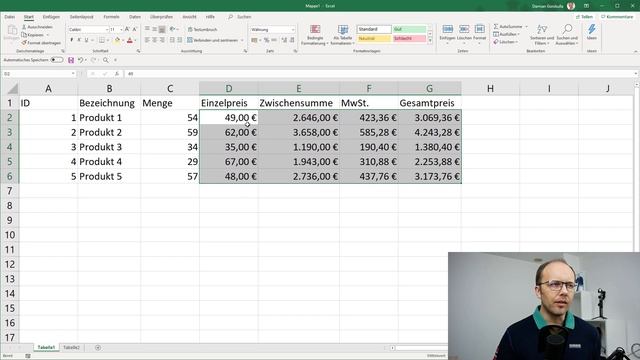Click the accounting number format icon
Viewport: 640px width, 360px height.
coord(254,40)
